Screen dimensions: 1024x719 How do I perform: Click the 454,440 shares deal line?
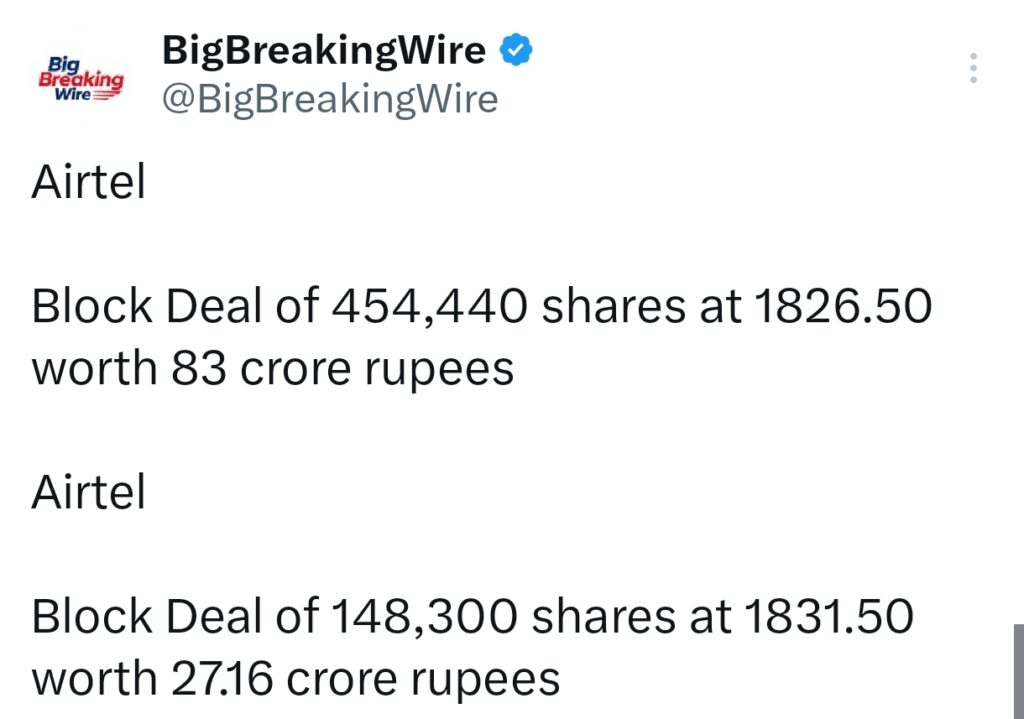(x=483, y=306)
